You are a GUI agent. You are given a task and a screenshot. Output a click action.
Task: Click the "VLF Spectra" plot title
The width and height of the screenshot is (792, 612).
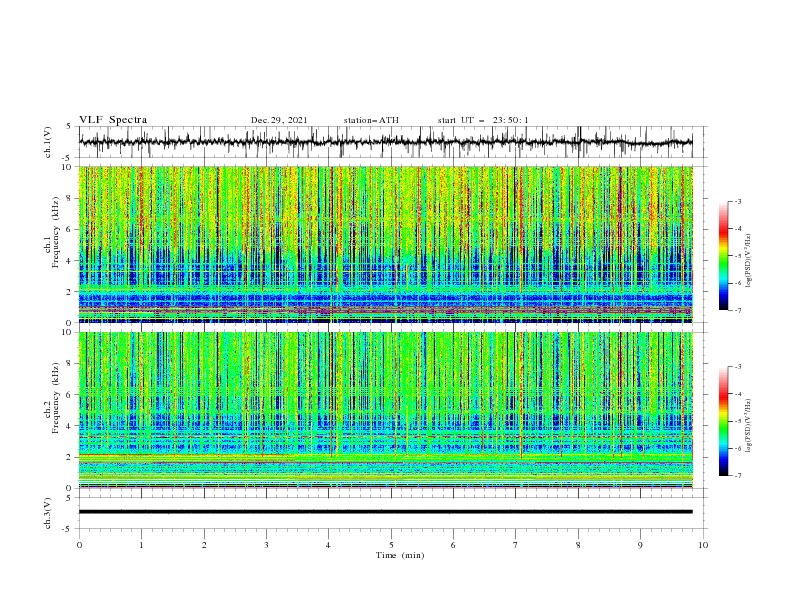pos(113,120)
